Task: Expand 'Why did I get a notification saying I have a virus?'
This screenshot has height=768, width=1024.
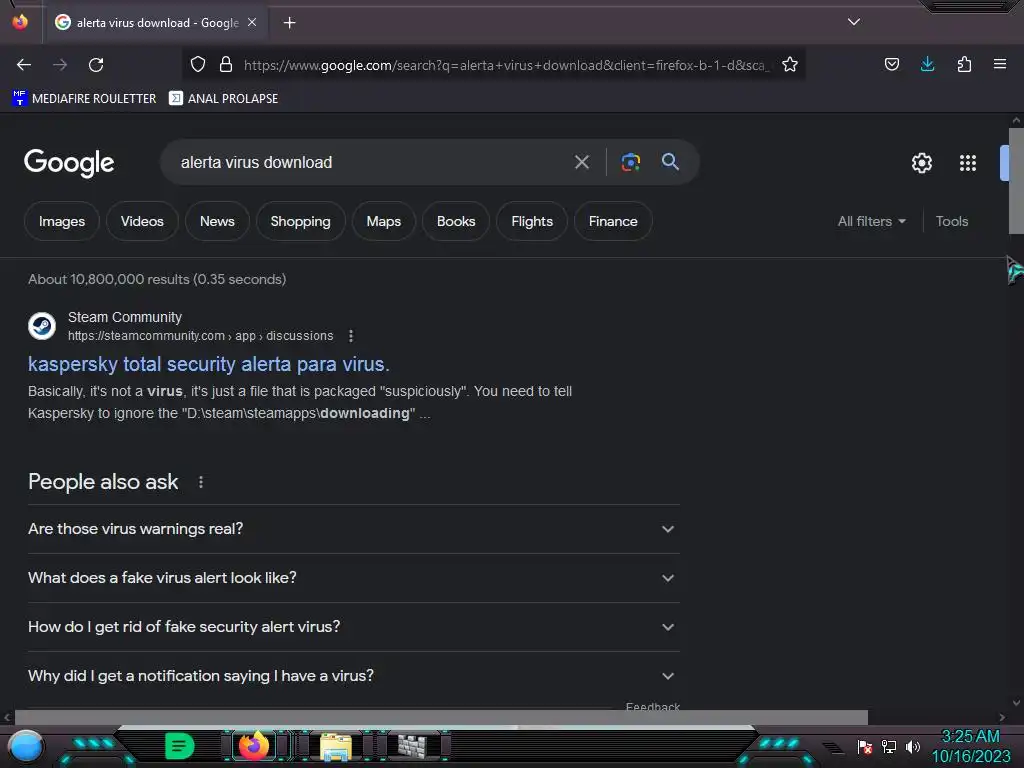Action: [x=353, y=676]
